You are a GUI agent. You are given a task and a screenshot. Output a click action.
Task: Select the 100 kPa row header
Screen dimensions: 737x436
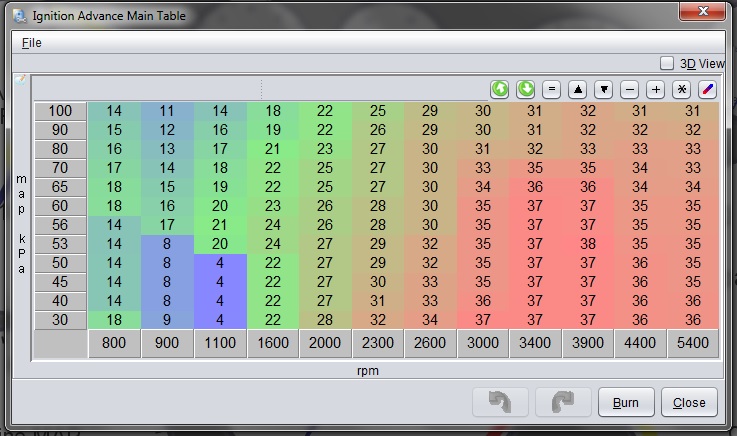(x=61, y=111)
